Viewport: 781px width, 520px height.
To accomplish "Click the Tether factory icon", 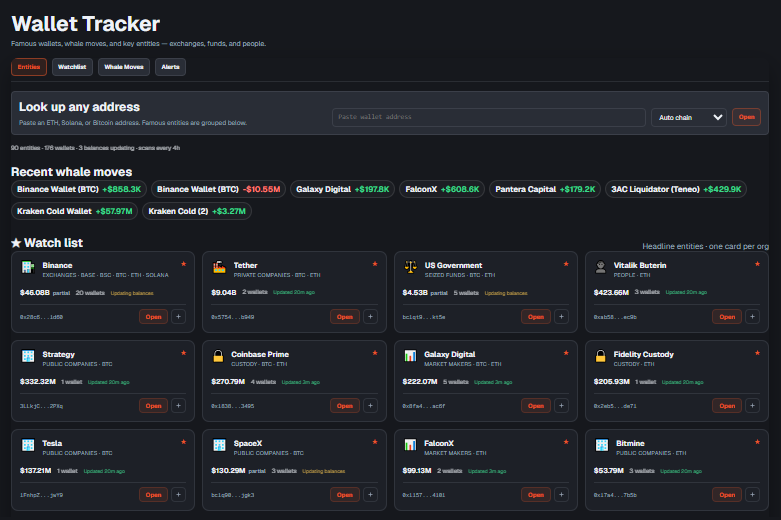I will pyautogui.click(x=219, y=267).
